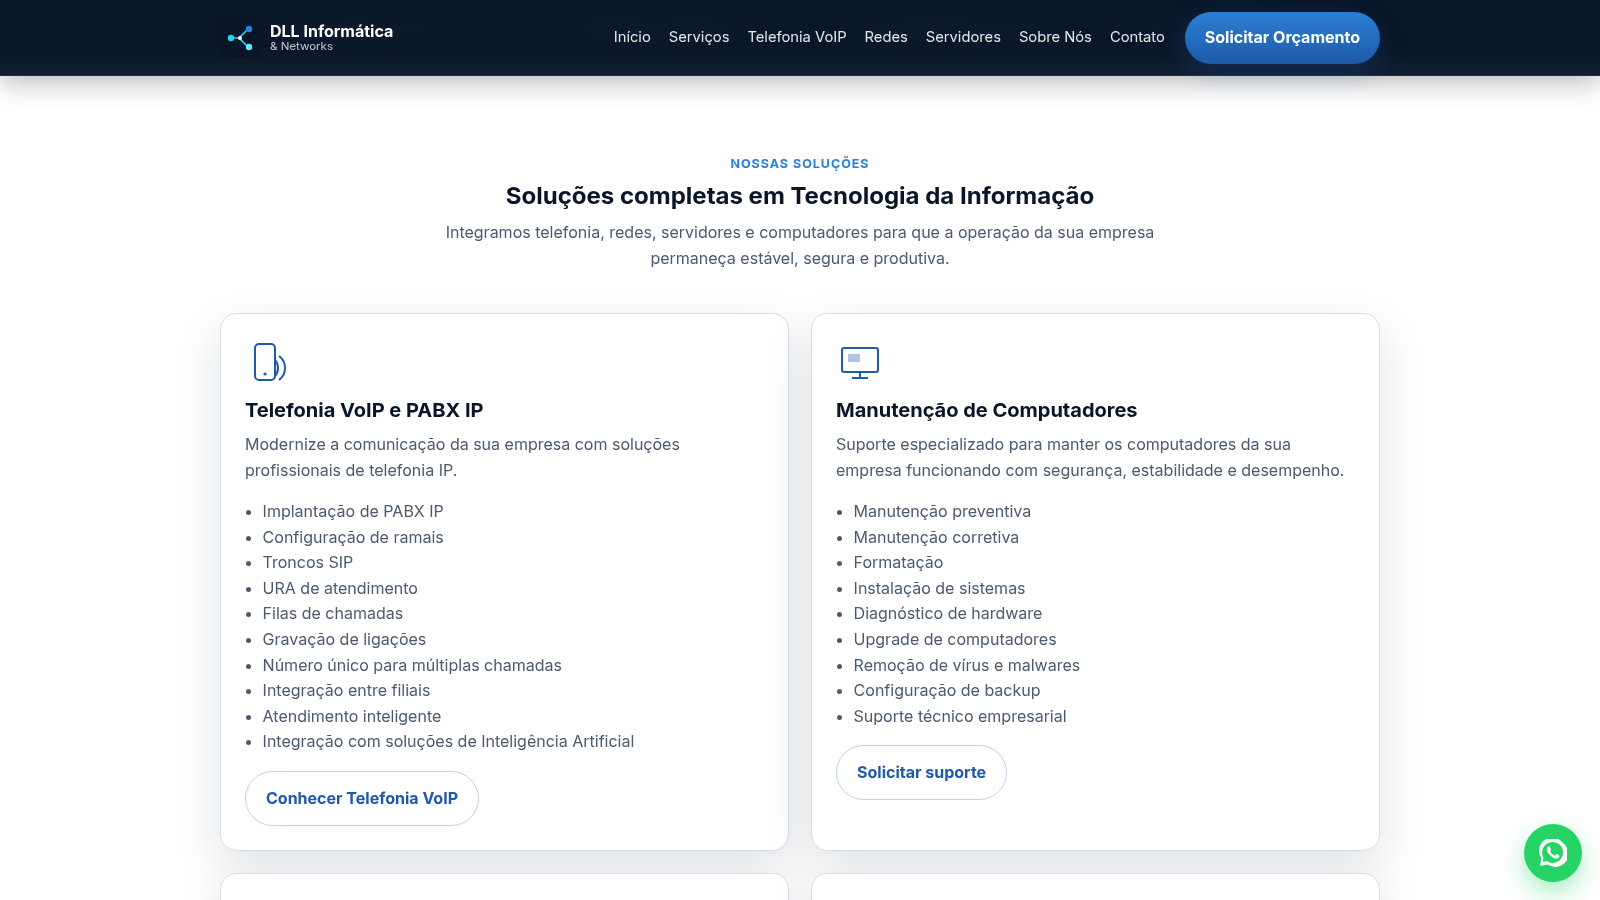
Task: Click the Solicitar suporte button
Action: [x=921, y=772]
